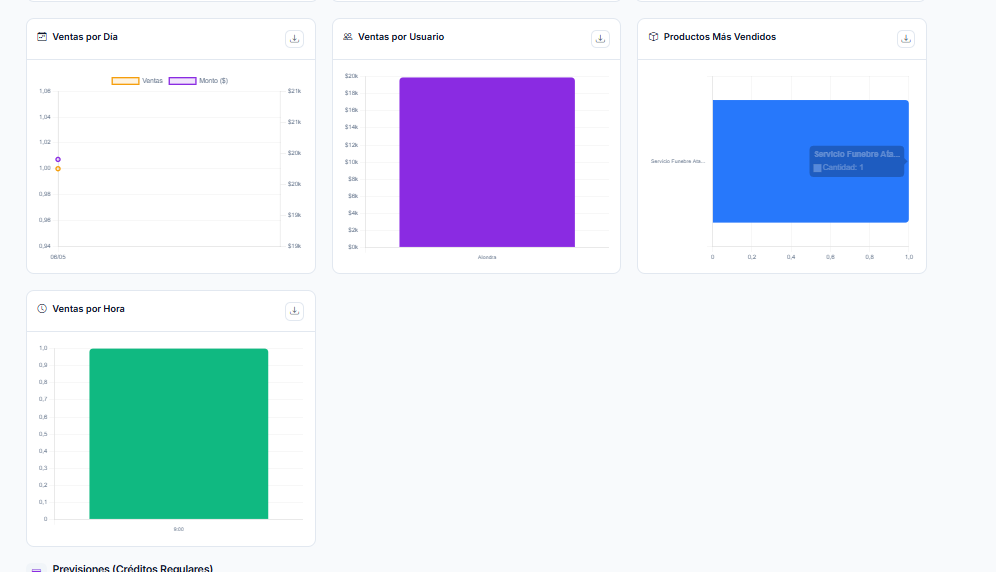This screenshot has width=996, height=572.
Task: Click the purple Monto data point
Action: 58,160
